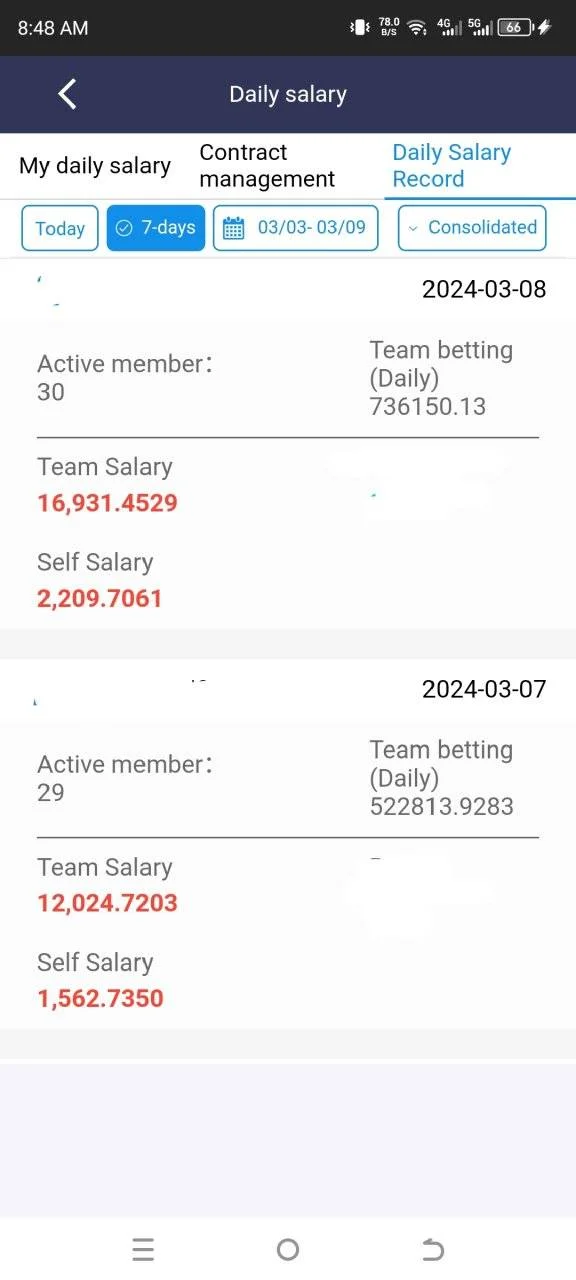The image size is (576, 1280).
Task: Tap Self Salary amount 1,562.7350
Action: [100, 998]
